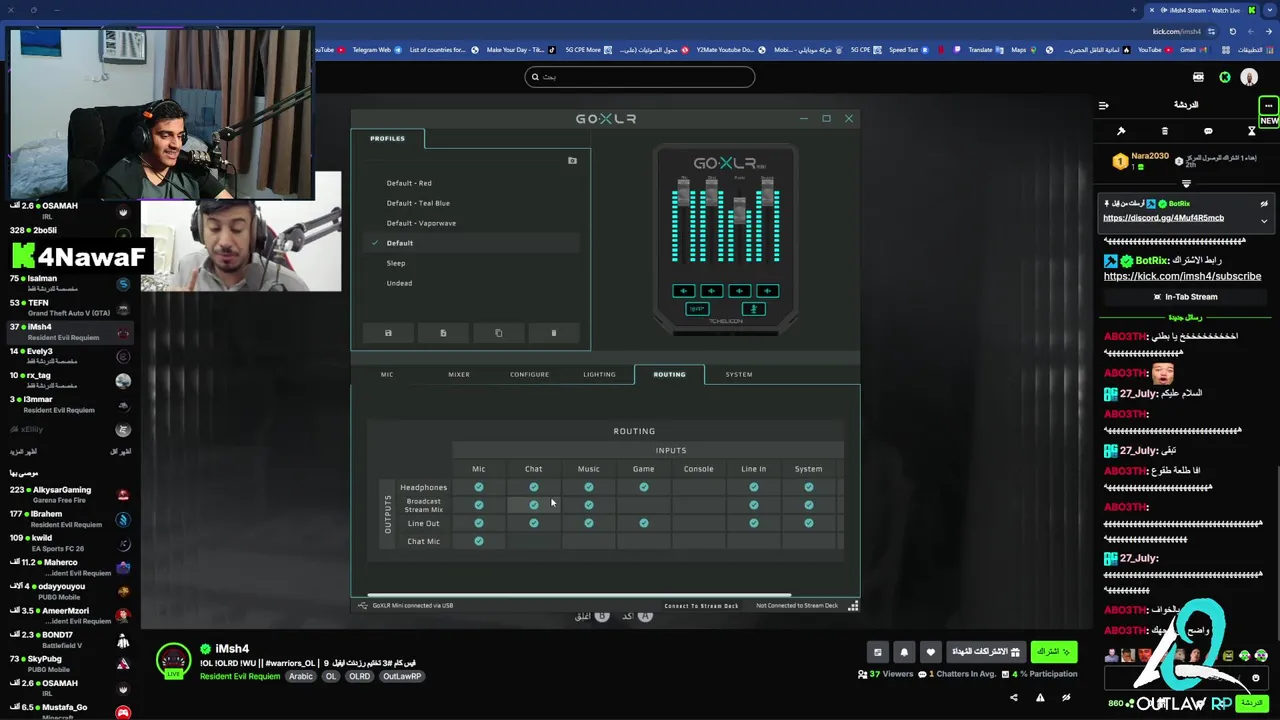Toggle Game to Line Out routing
Viewport: 1280px width, 720px height.
pos(644,523)
